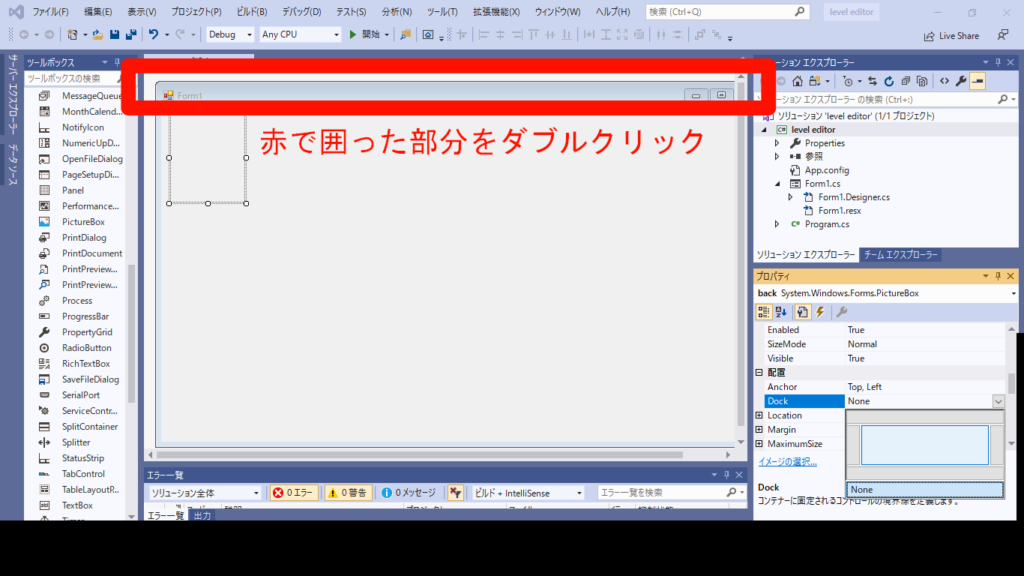The image size is (1024, 576).
Task: Click the Events lightning bolt in Properties
Action: coord(820,312)
